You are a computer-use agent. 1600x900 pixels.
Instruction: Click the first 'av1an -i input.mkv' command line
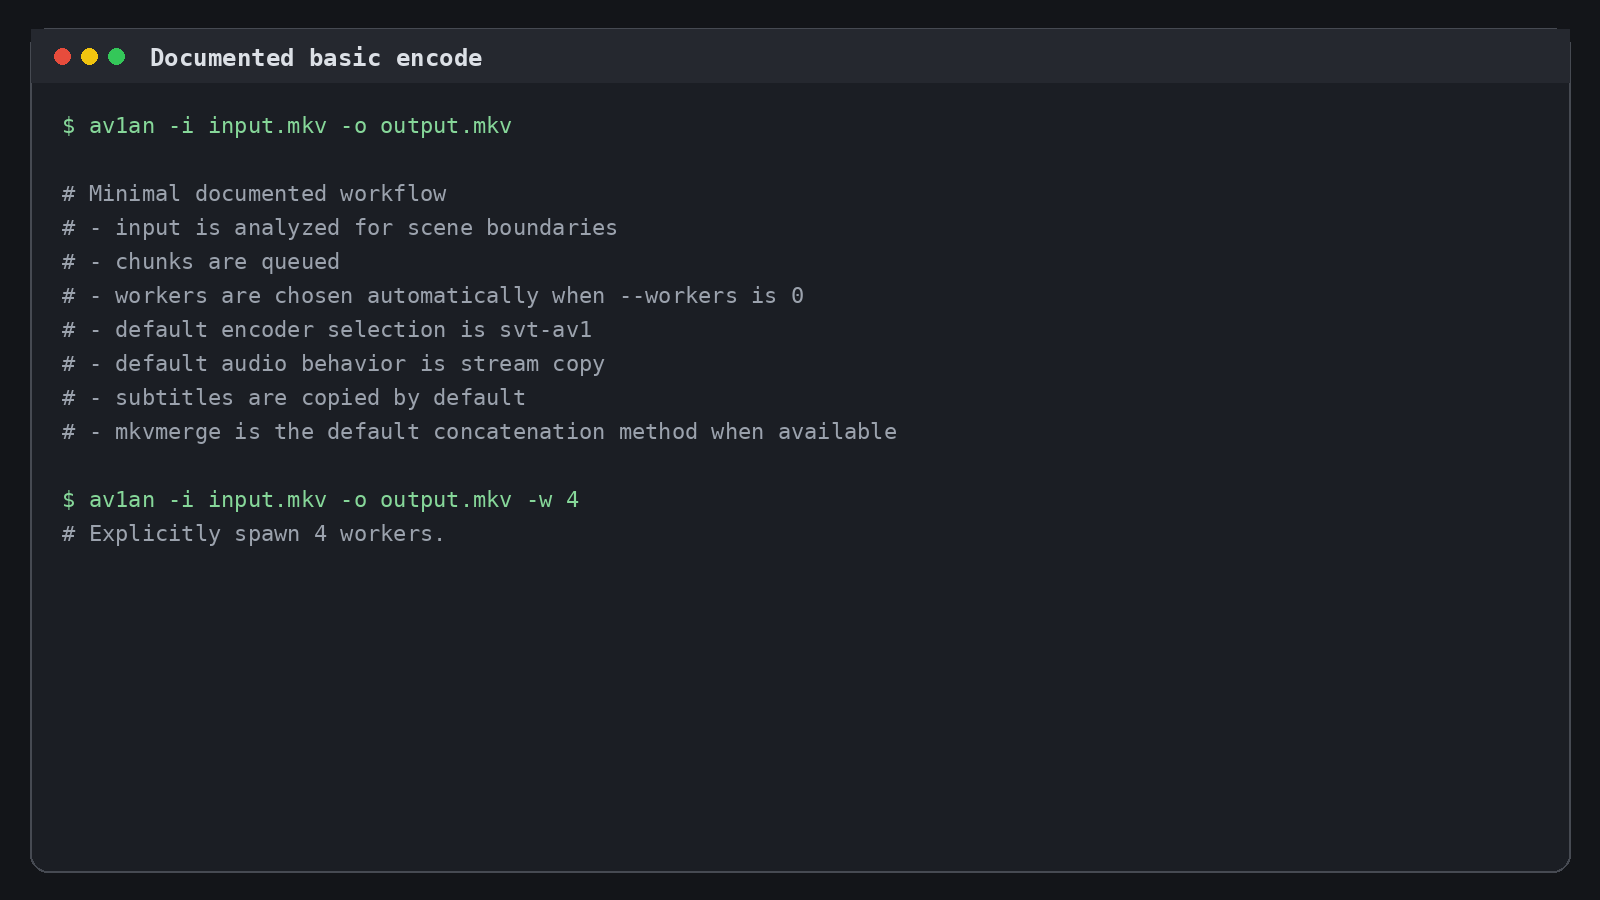pos(287,126)
